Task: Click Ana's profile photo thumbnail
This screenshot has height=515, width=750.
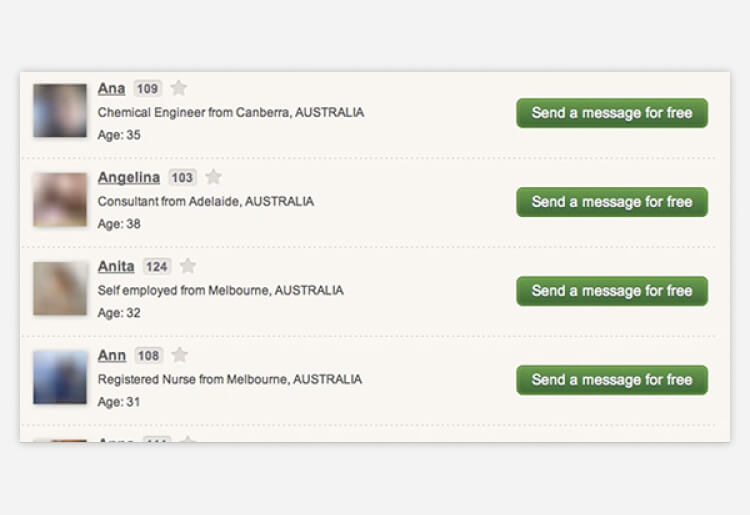Action: [60, 110]
